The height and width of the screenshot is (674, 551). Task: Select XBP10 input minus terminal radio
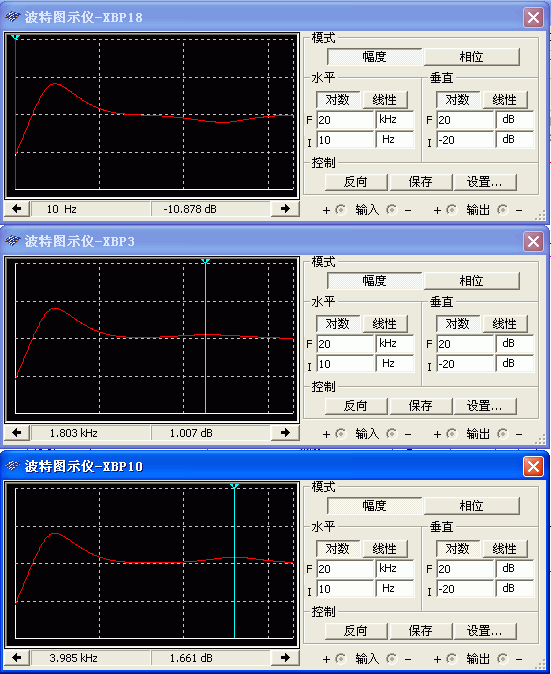392,659
